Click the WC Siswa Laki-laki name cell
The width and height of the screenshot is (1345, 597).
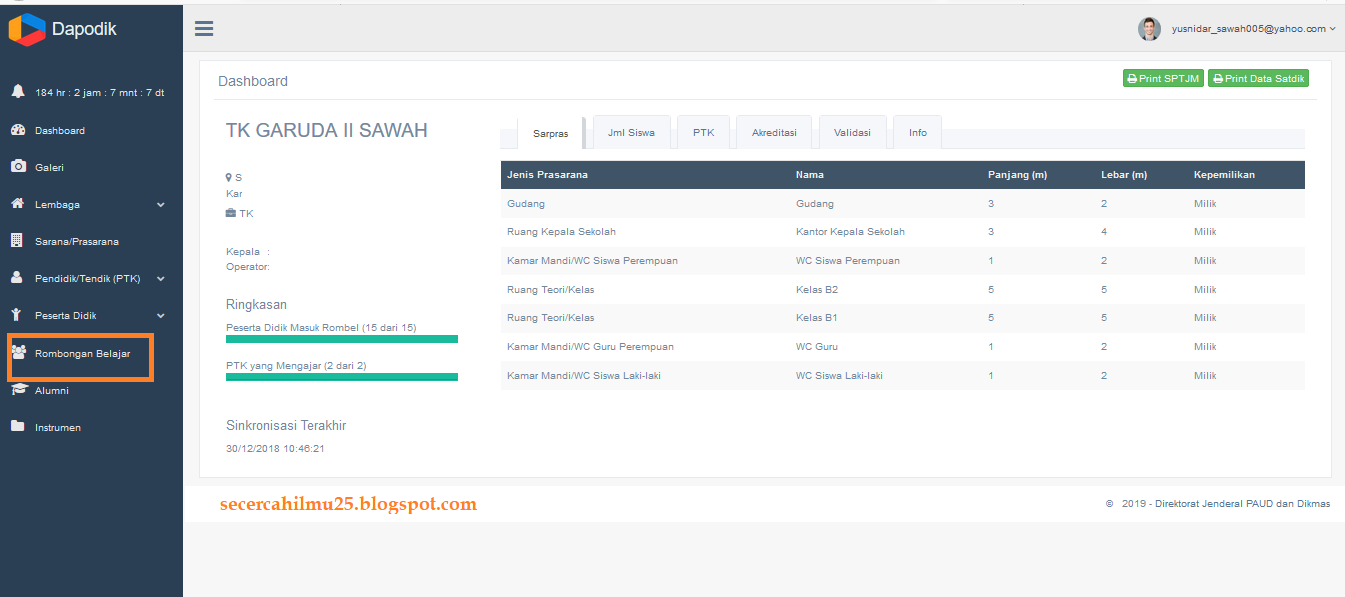[839, 376]
